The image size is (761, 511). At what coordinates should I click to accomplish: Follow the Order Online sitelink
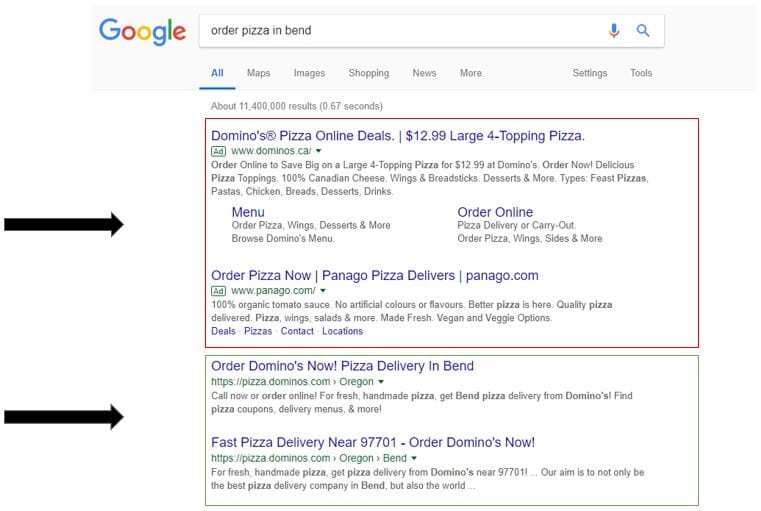(495, 212)
